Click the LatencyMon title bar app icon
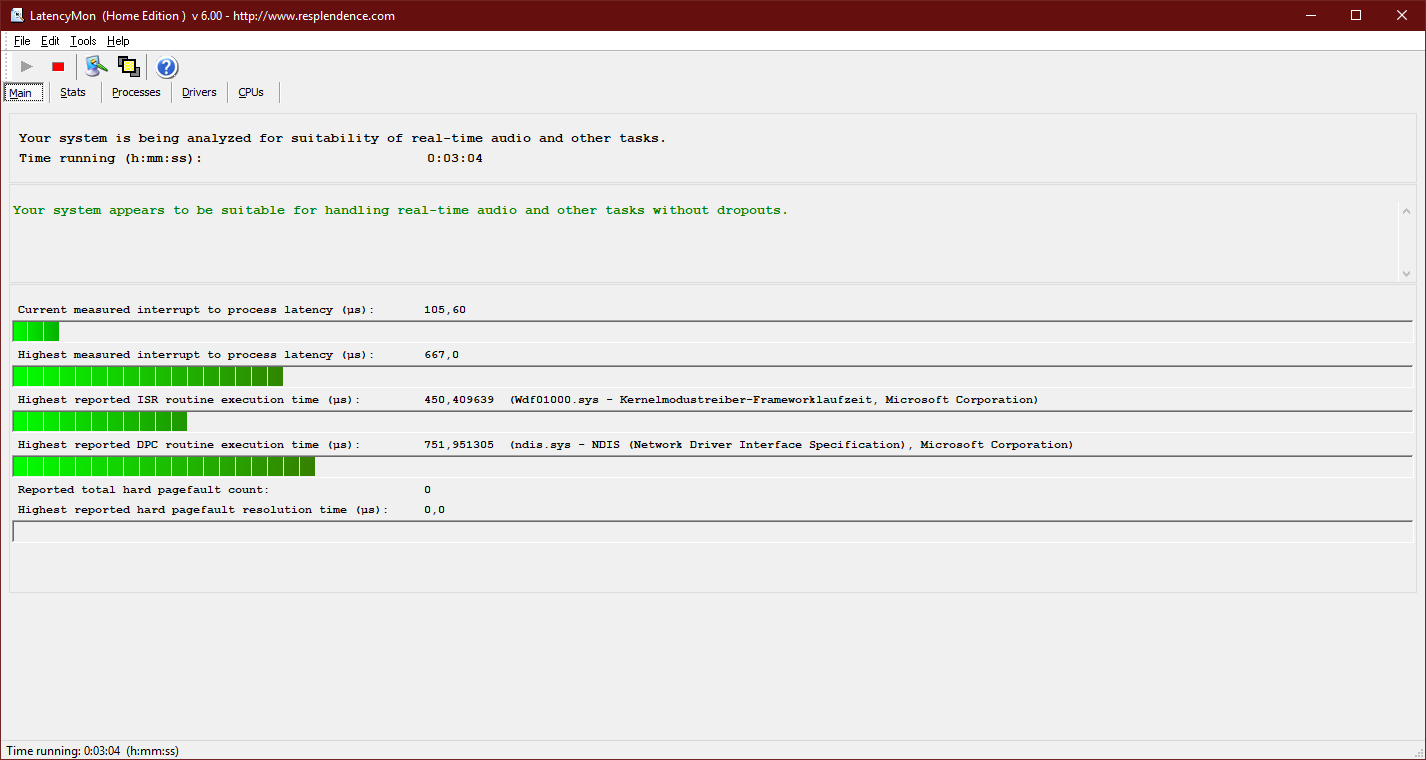 pyautogui.click(x=17, y=15)
